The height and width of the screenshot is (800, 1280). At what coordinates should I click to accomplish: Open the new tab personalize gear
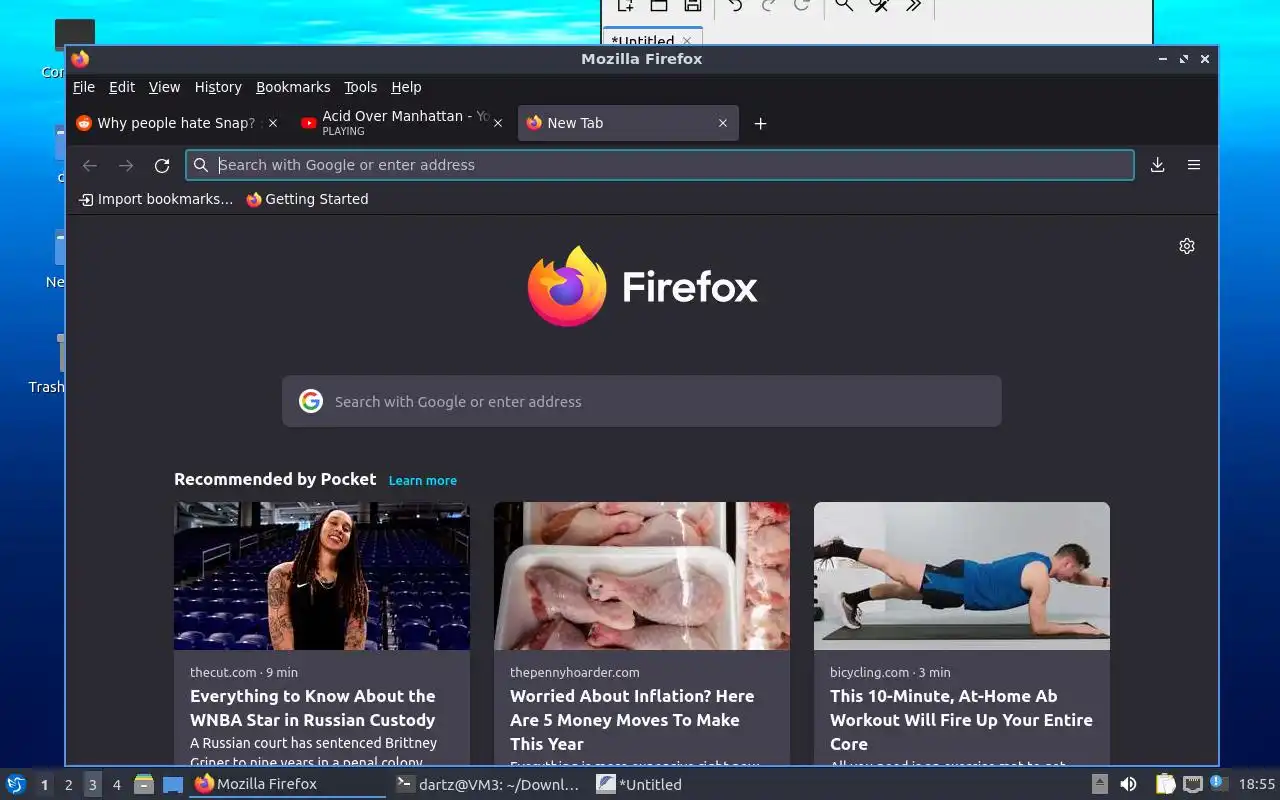click(1187, 246)
